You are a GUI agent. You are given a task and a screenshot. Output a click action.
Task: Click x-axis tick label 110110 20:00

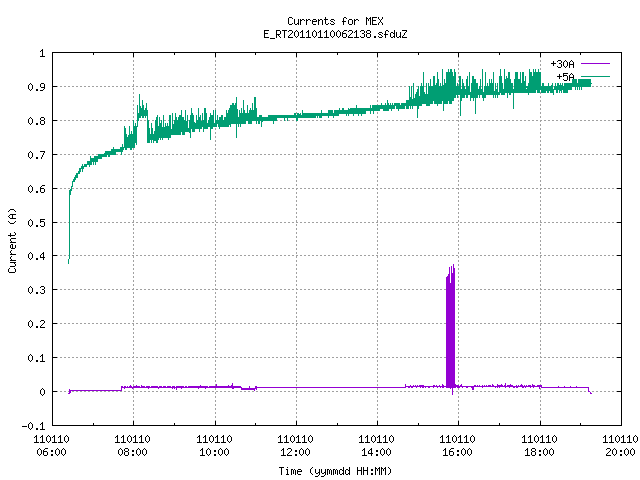coord(620,446)
